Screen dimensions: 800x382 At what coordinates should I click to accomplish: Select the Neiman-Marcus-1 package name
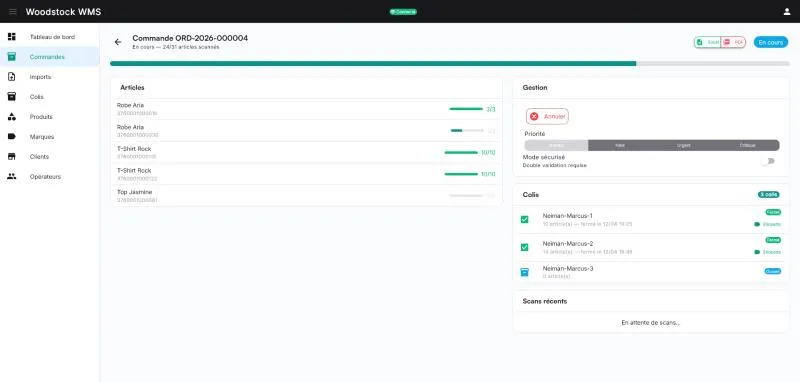[567, 216]
